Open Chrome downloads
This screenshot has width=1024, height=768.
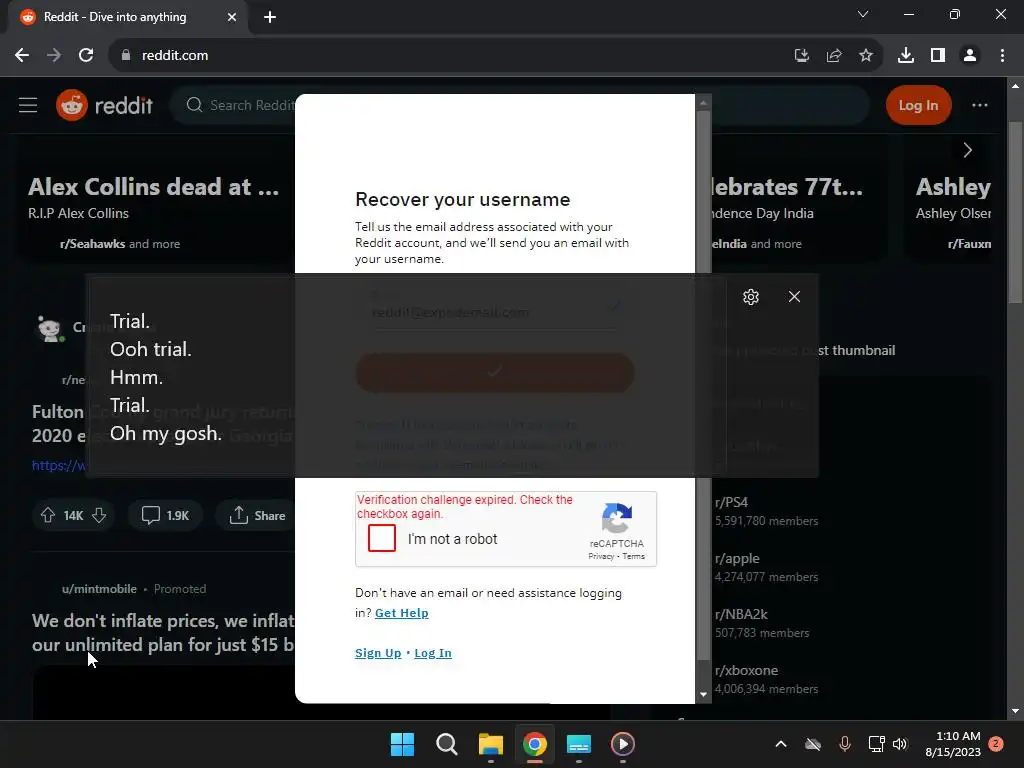[x=906, y=56]
